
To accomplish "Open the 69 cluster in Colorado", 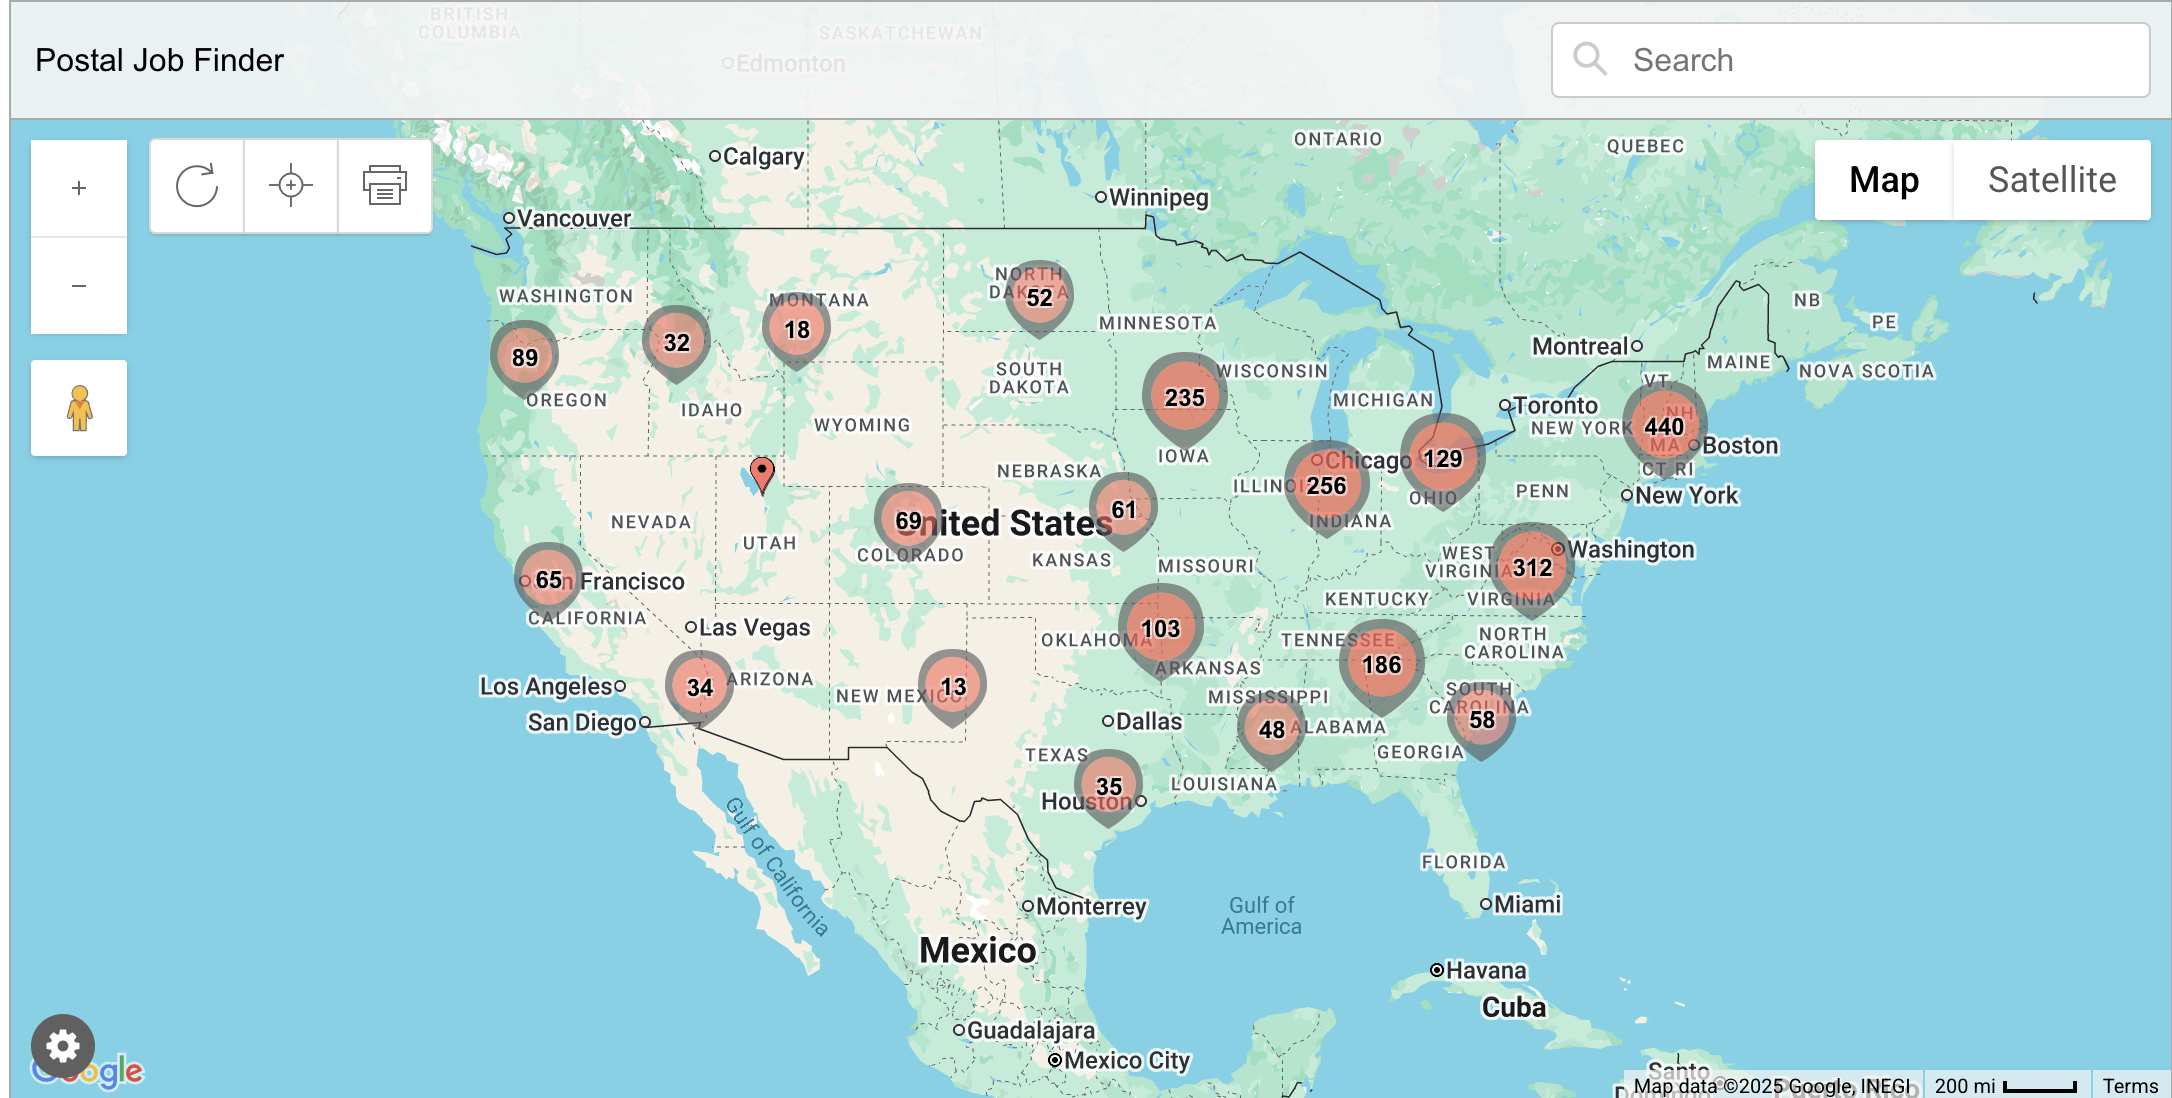I will click(908, 521).
